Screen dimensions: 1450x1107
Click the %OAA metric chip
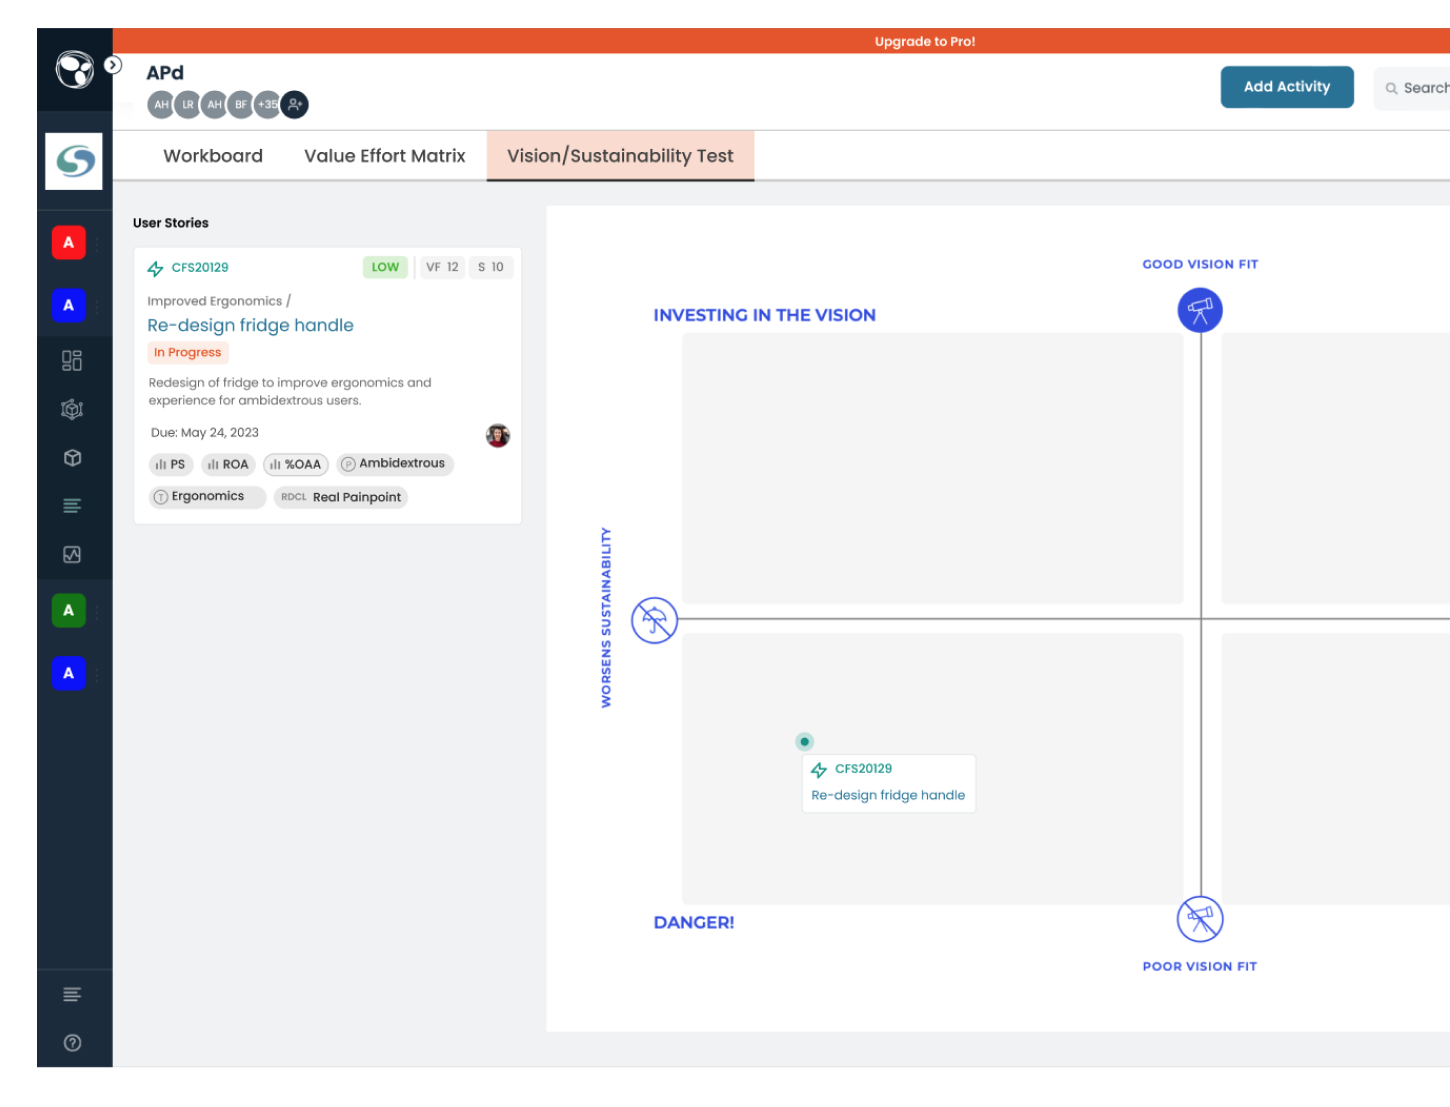296,464
